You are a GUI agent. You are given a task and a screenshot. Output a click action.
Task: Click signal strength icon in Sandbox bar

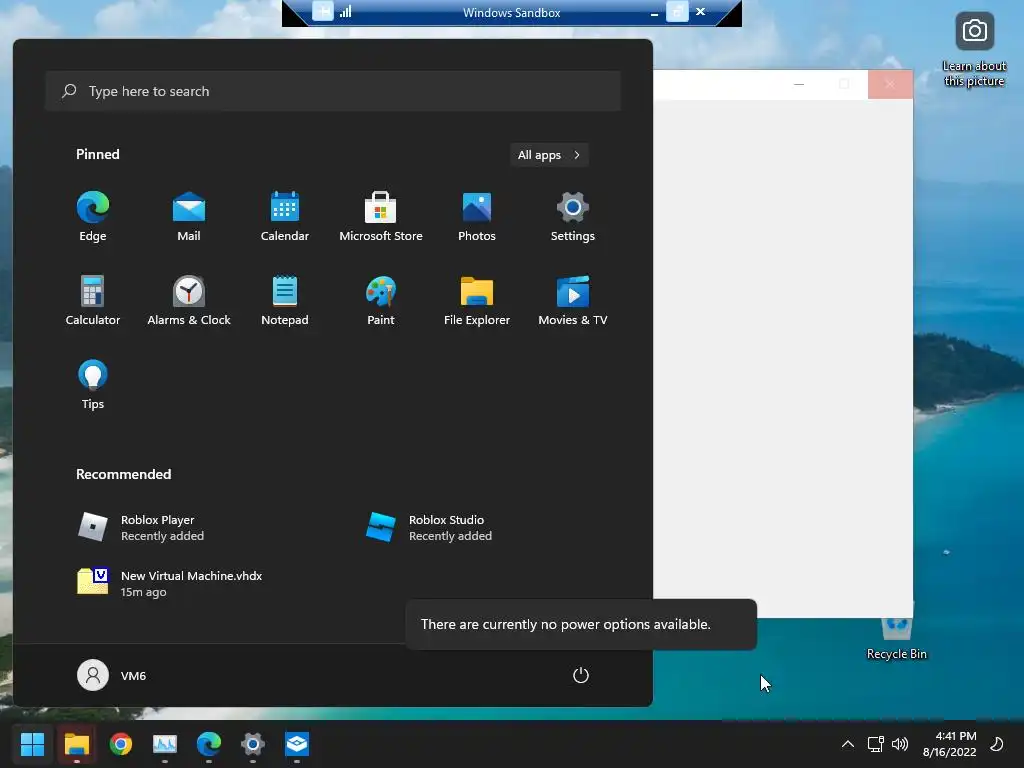[x=345, y=11]
